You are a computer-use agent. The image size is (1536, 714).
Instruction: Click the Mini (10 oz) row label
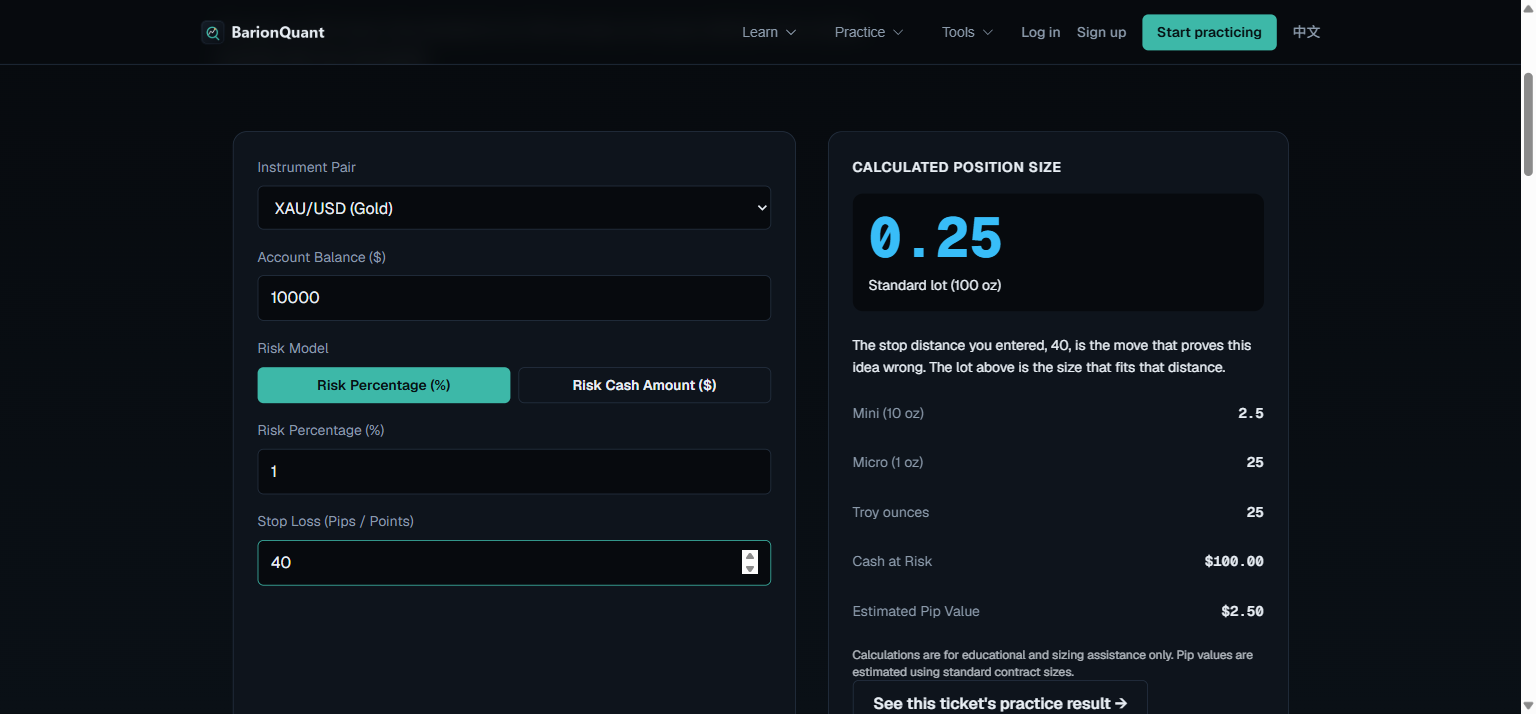pos(888,413)
